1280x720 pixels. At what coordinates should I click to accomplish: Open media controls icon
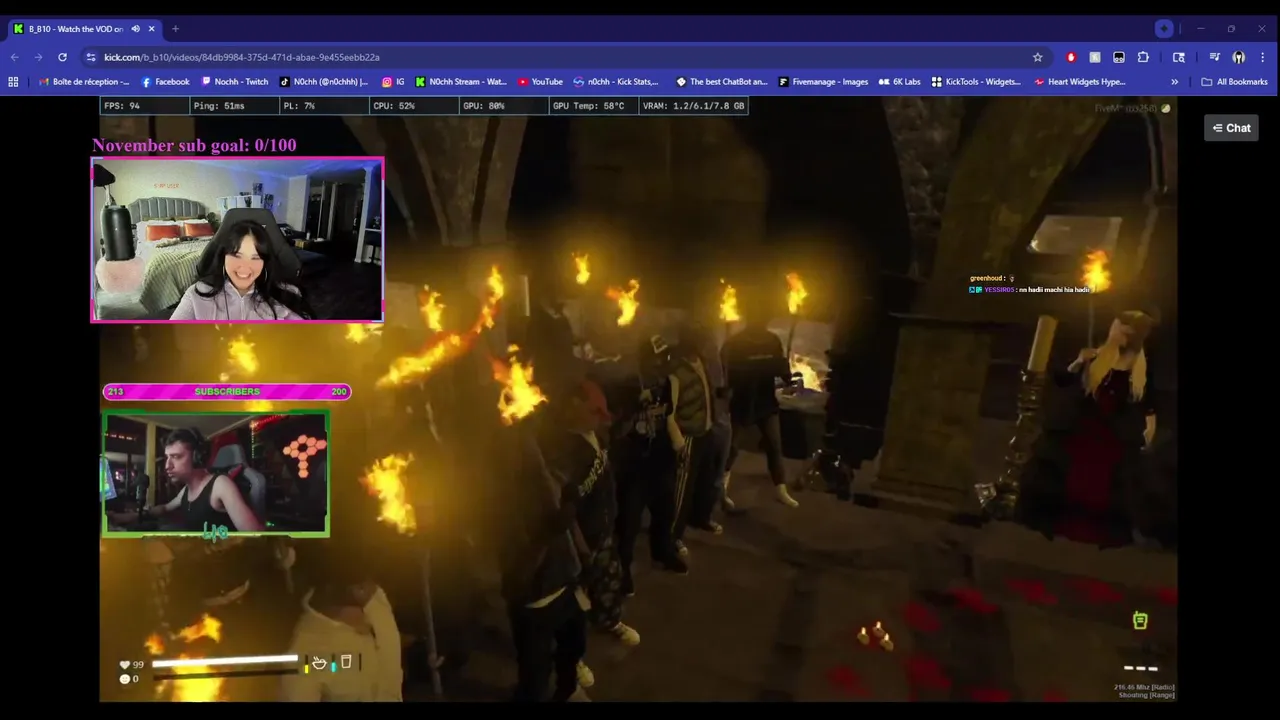coord(1214,57)
